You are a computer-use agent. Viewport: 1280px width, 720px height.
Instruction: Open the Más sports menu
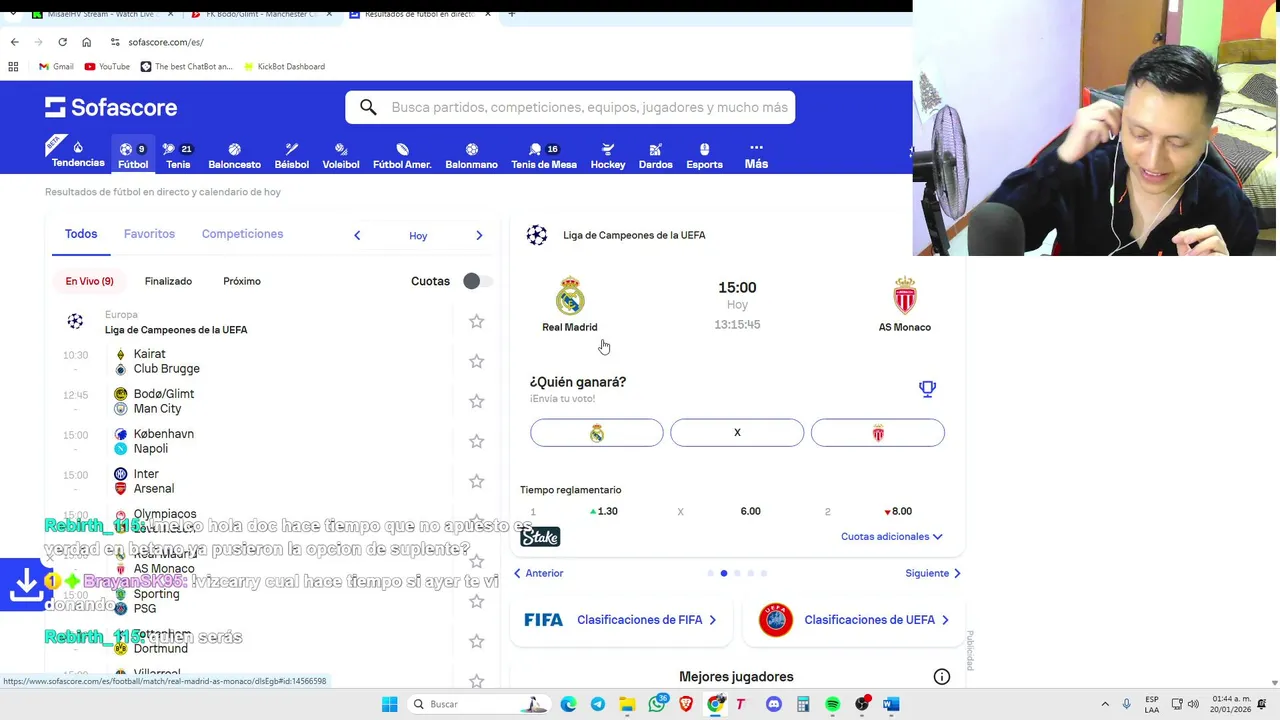pyautogui.click(x=756, y=155)
